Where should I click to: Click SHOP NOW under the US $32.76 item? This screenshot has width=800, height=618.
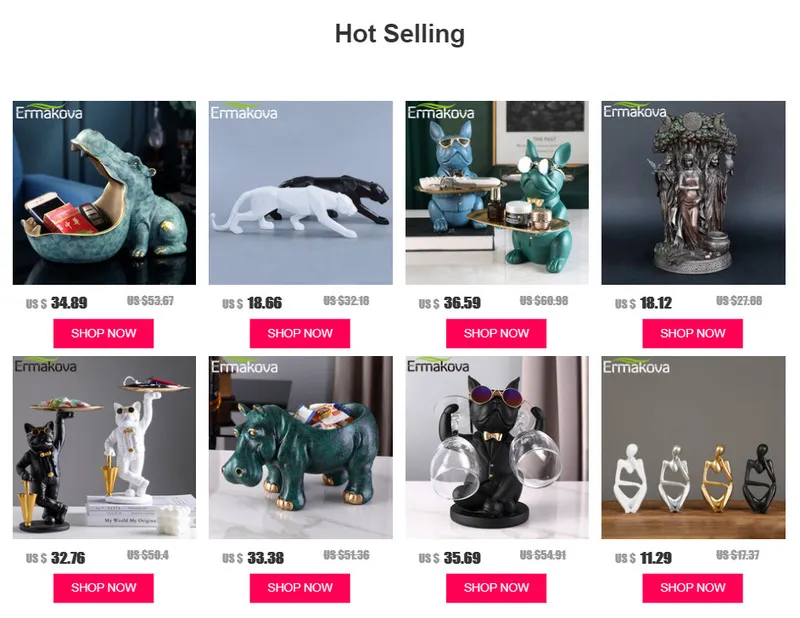tap(104, 588)
